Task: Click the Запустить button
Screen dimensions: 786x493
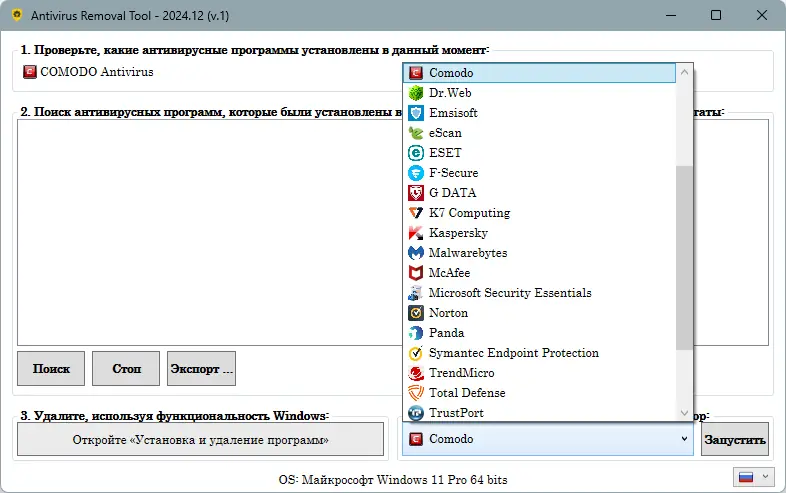Action: (x=735, y=439)
